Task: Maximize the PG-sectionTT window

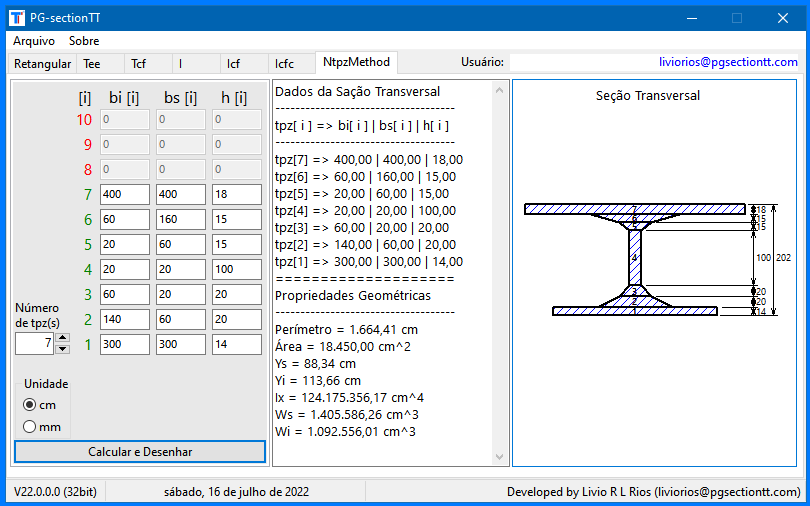Action: pos(737,18)
